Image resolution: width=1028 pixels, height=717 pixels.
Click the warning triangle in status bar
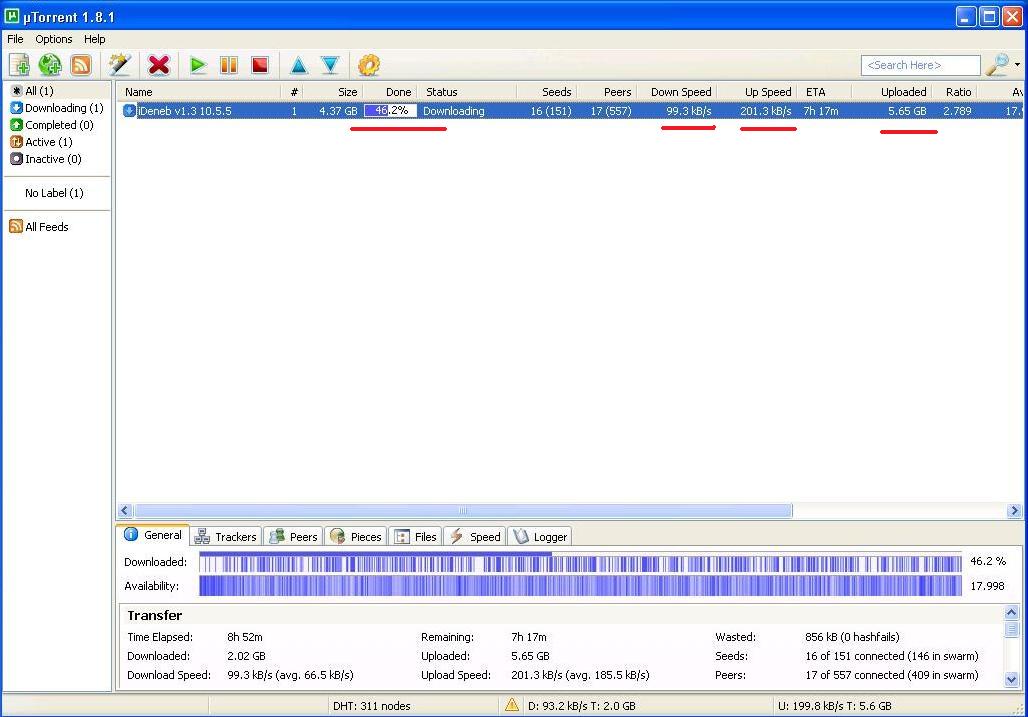(511, 705)
